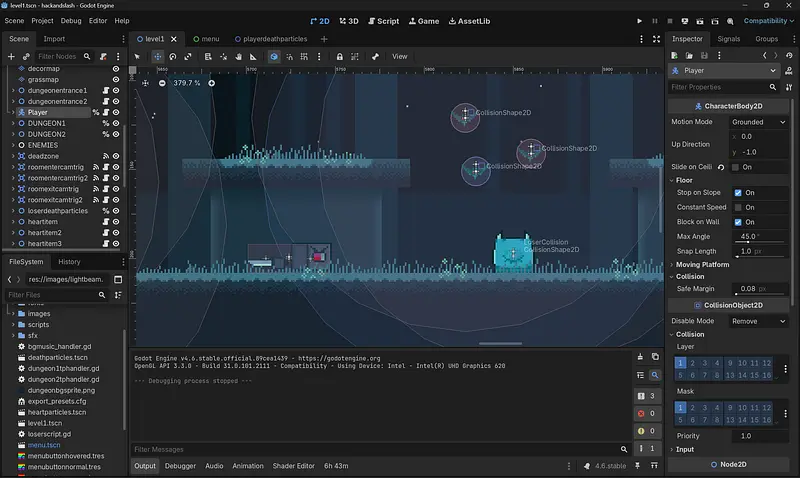This screenshot has width=800, height=478.
Task: Expand the dungeonentrance1 tree node
Action: [12, 91]
